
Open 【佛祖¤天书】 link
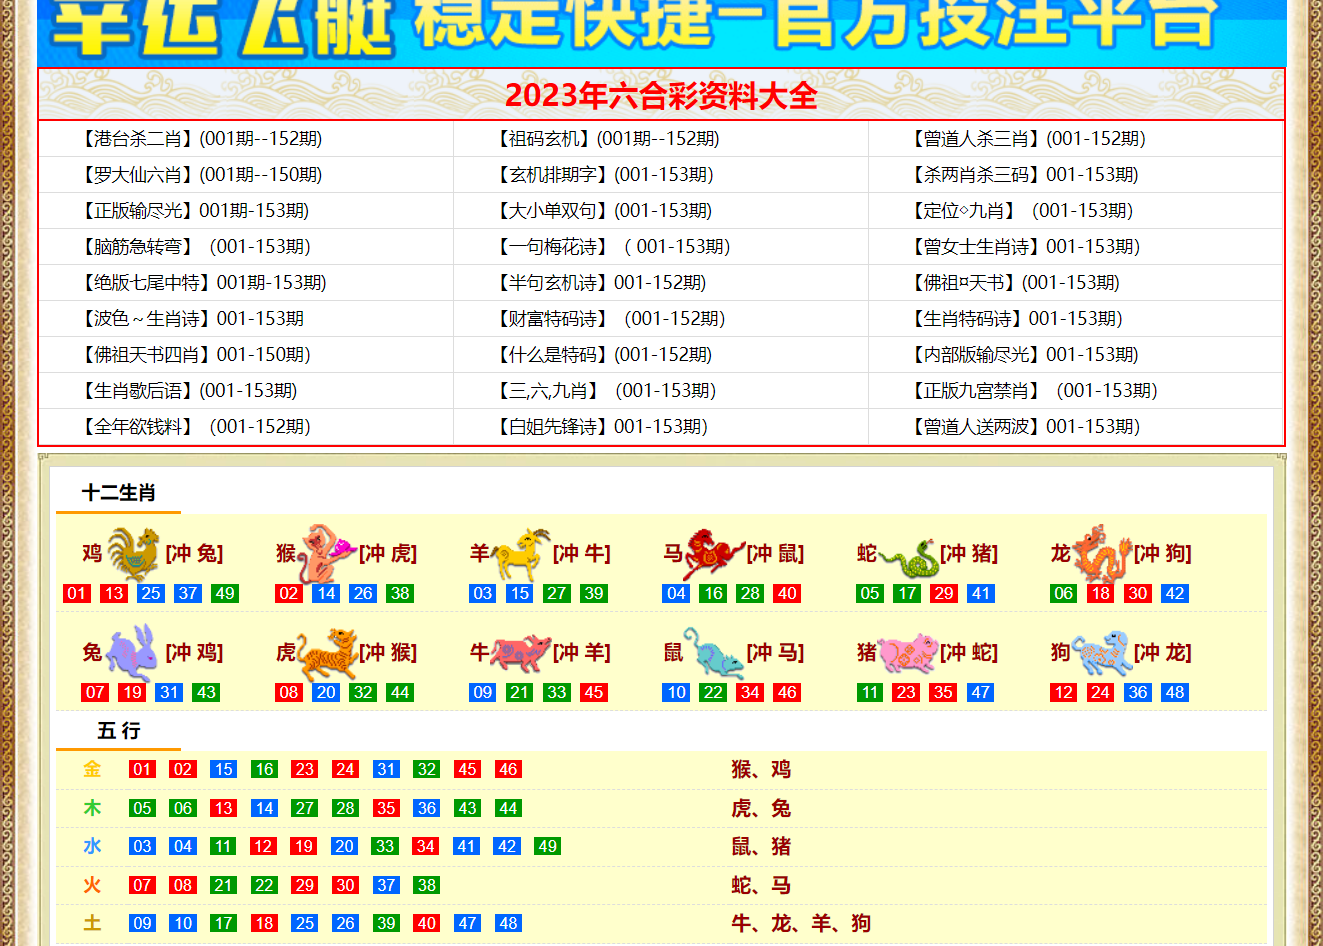(x=1013, y=283)
